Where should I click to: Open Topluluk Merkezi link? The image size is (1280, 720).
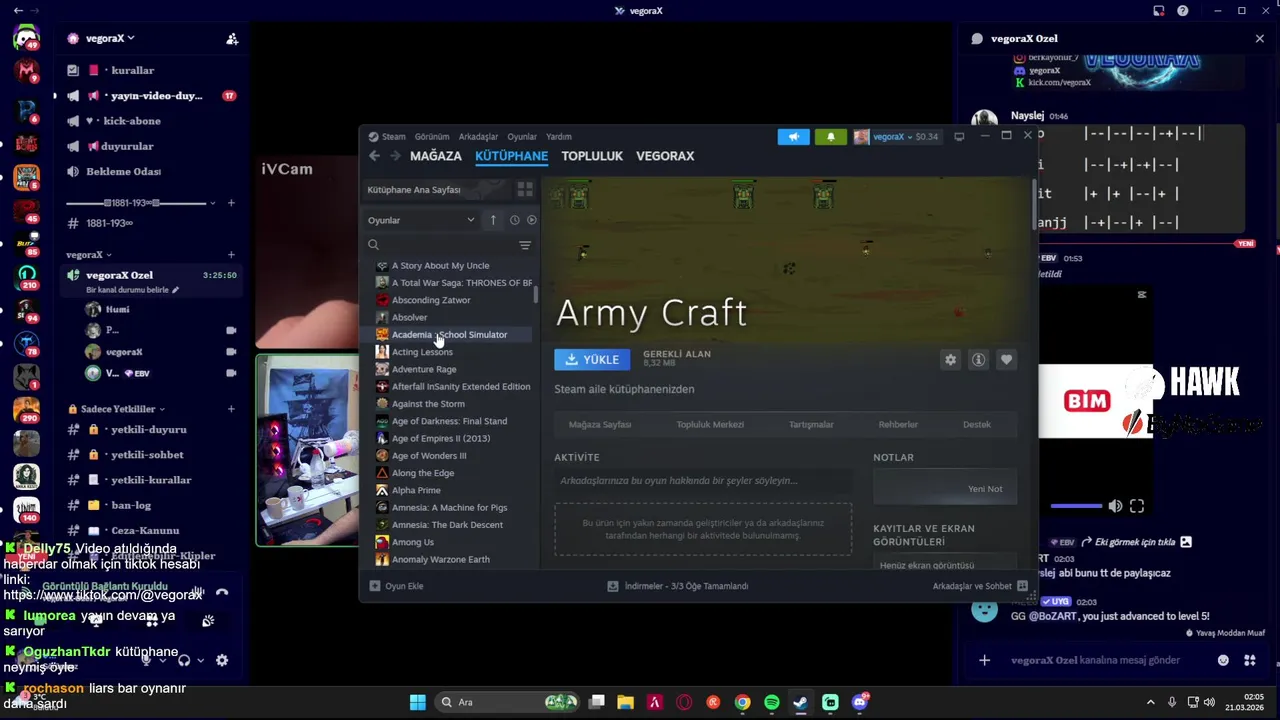pyautogui.click(x=710, y=424)
